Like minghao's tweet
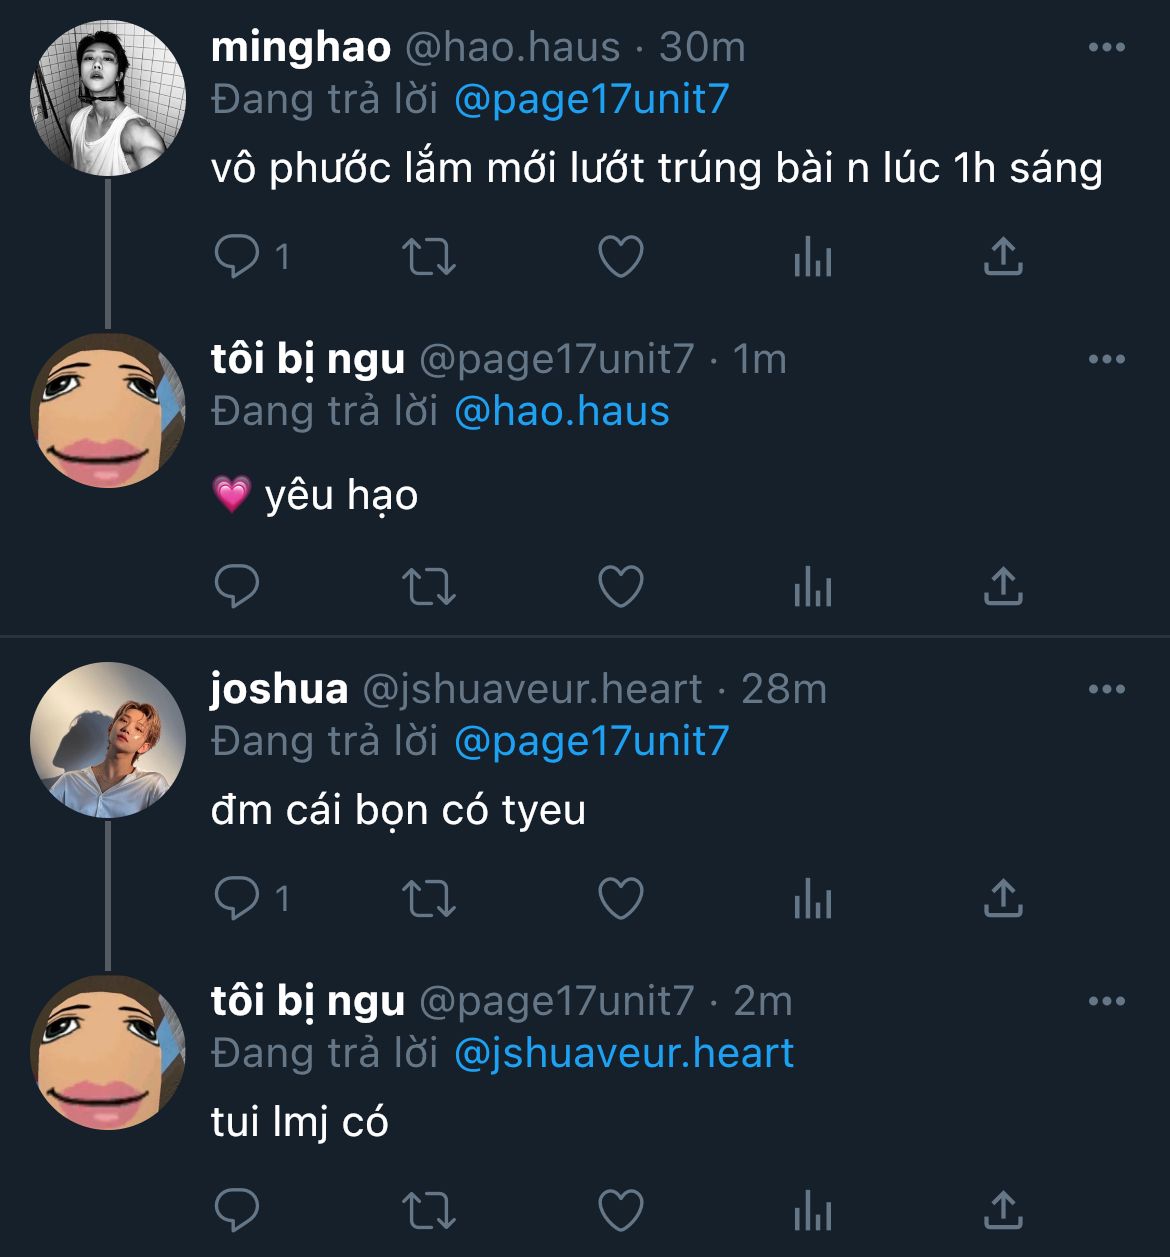 [x=621, y=257]
